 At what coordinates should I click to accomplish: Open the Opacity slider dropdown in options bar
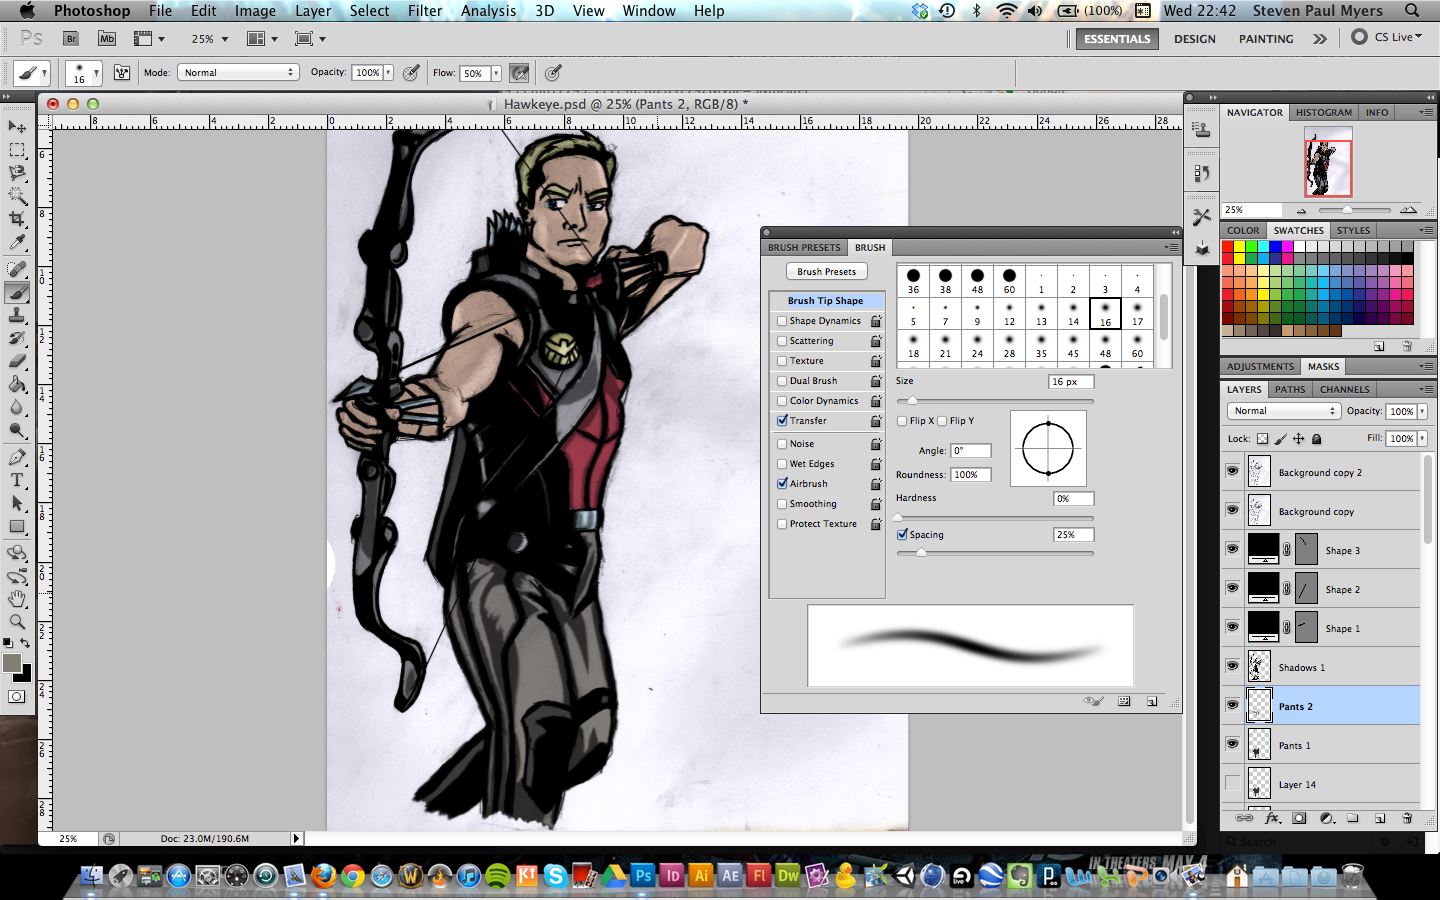tap(389, 73)
